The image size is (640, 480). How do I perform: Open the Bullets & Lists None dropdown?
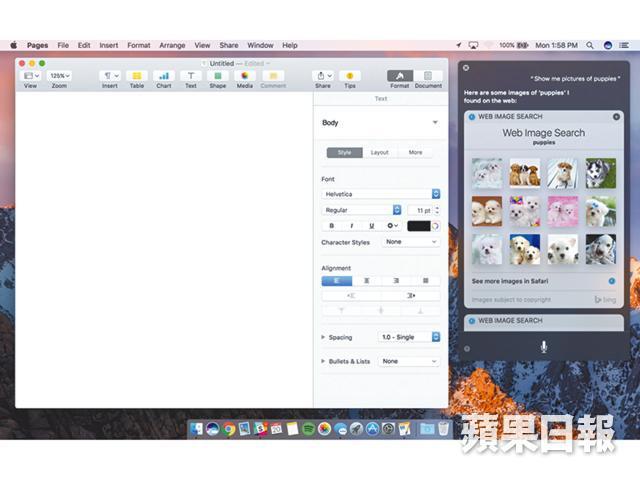tap(409, 362)
